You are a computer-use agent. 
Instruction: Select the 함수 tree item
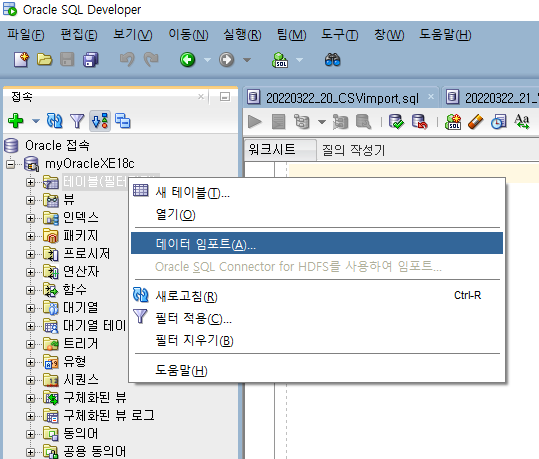tap(75, 290)
